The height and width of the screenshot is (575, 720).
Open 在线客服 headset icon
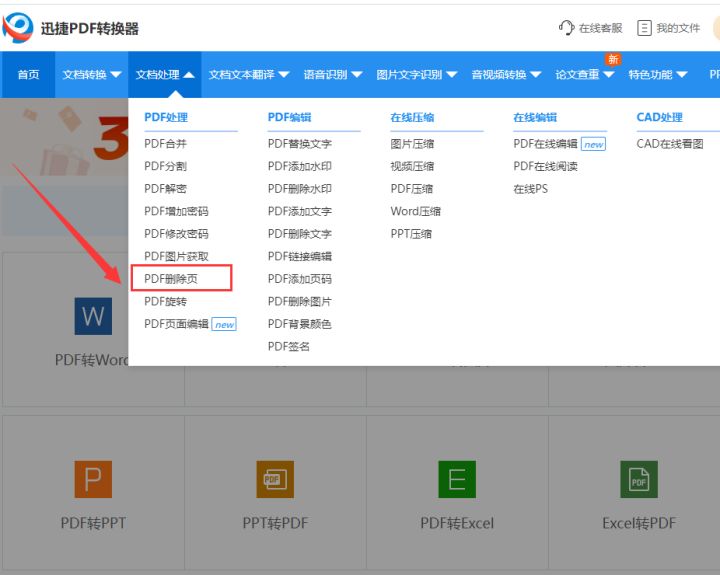(567, 28)
